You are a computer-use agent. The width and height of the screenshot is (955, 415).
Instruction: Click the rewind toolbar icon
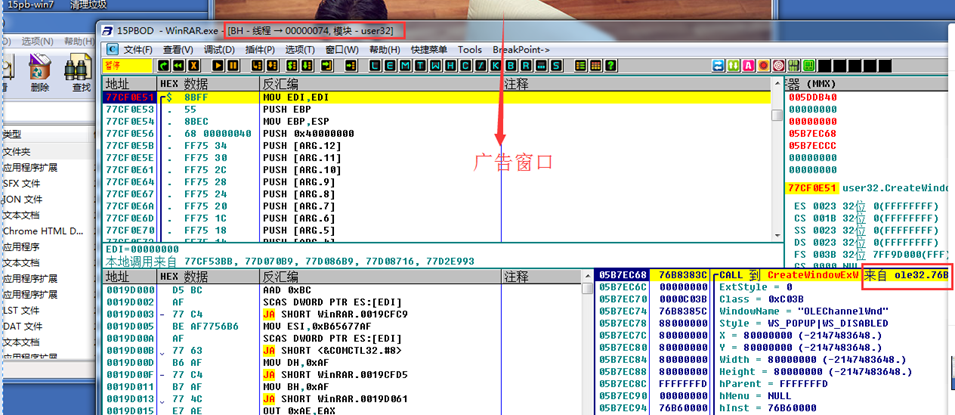[179, 65]
